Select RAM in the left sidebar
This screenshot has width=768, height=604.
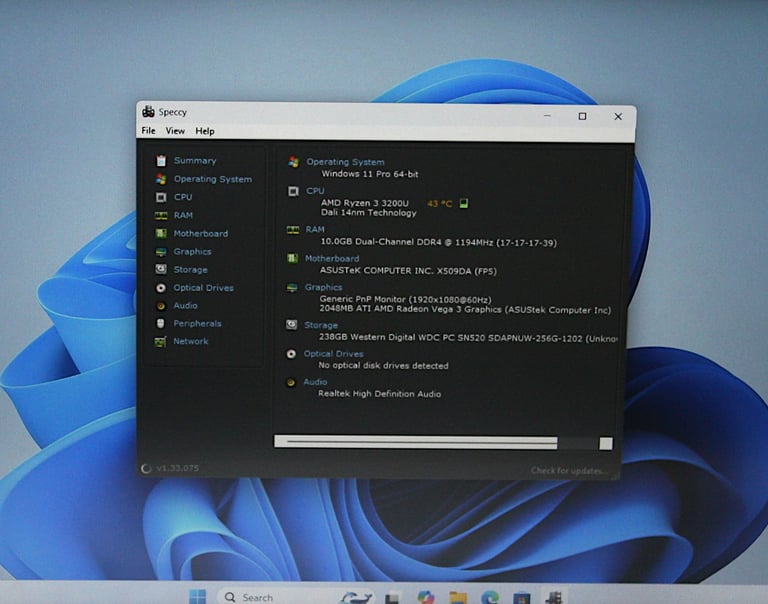(x=183, y=215)
